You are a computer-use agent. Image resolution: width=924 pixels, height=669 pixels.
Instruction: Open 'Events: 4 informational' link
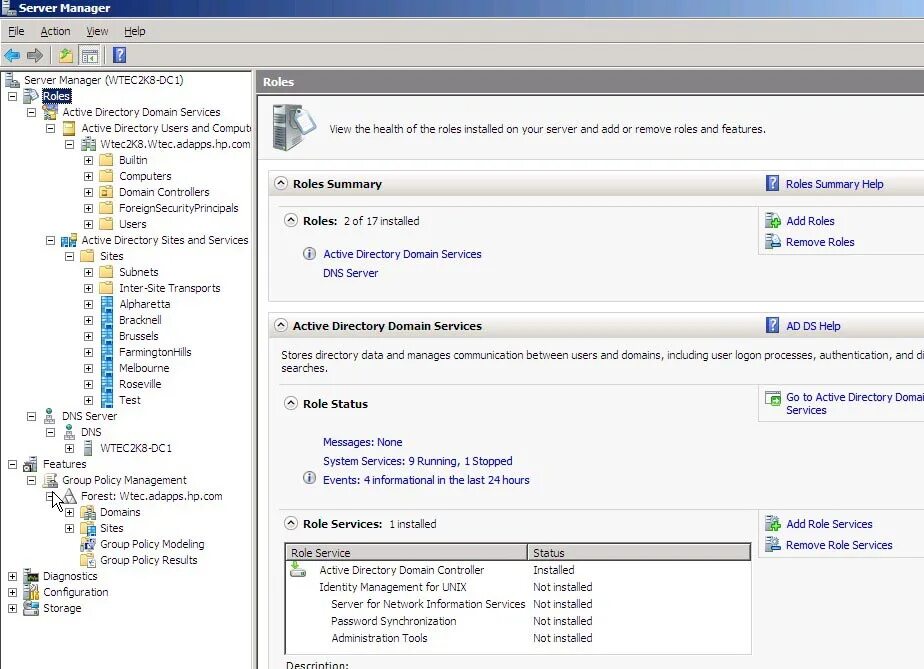coord(426,480)
